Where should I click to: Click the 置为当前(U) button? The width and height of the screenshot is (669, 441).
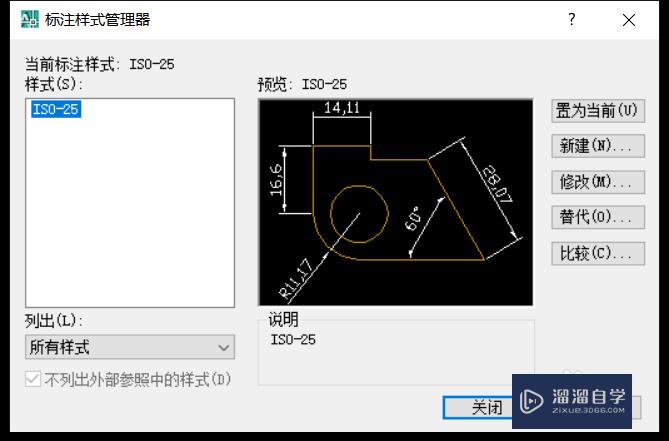pos(598,111)
